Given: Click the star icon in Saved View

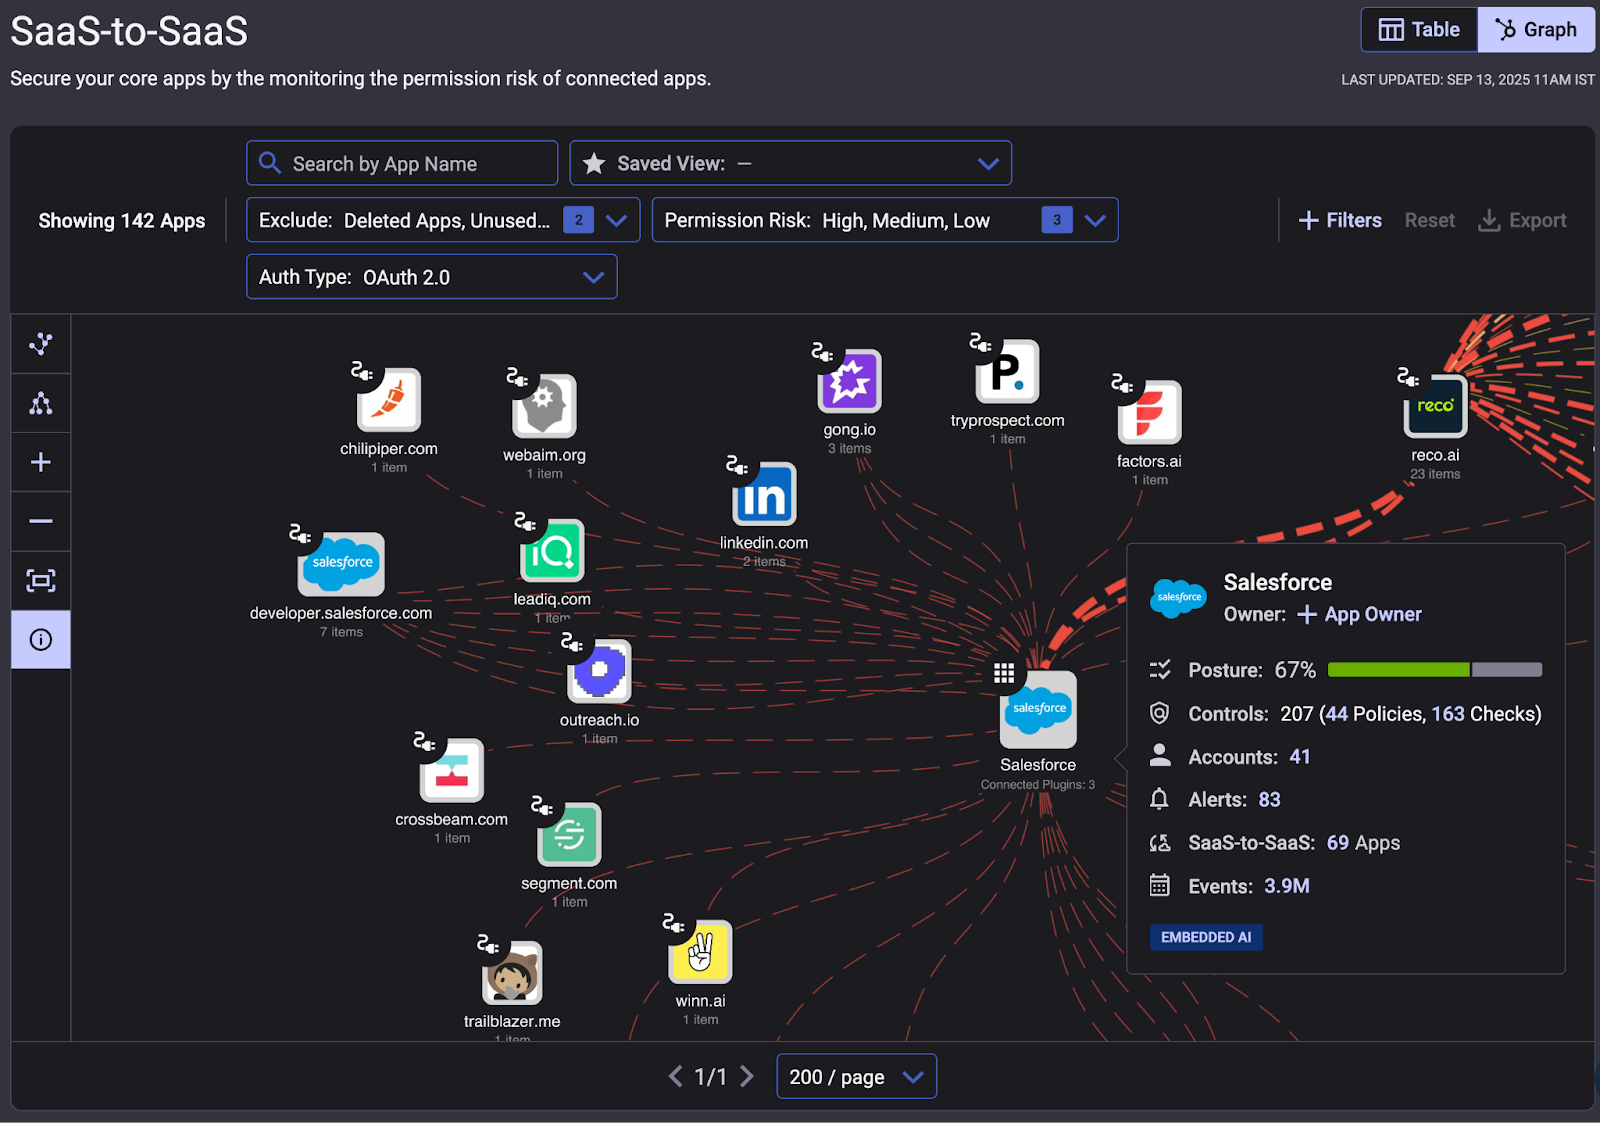Looking at the screenshot, I should click(x=594, y=163).
